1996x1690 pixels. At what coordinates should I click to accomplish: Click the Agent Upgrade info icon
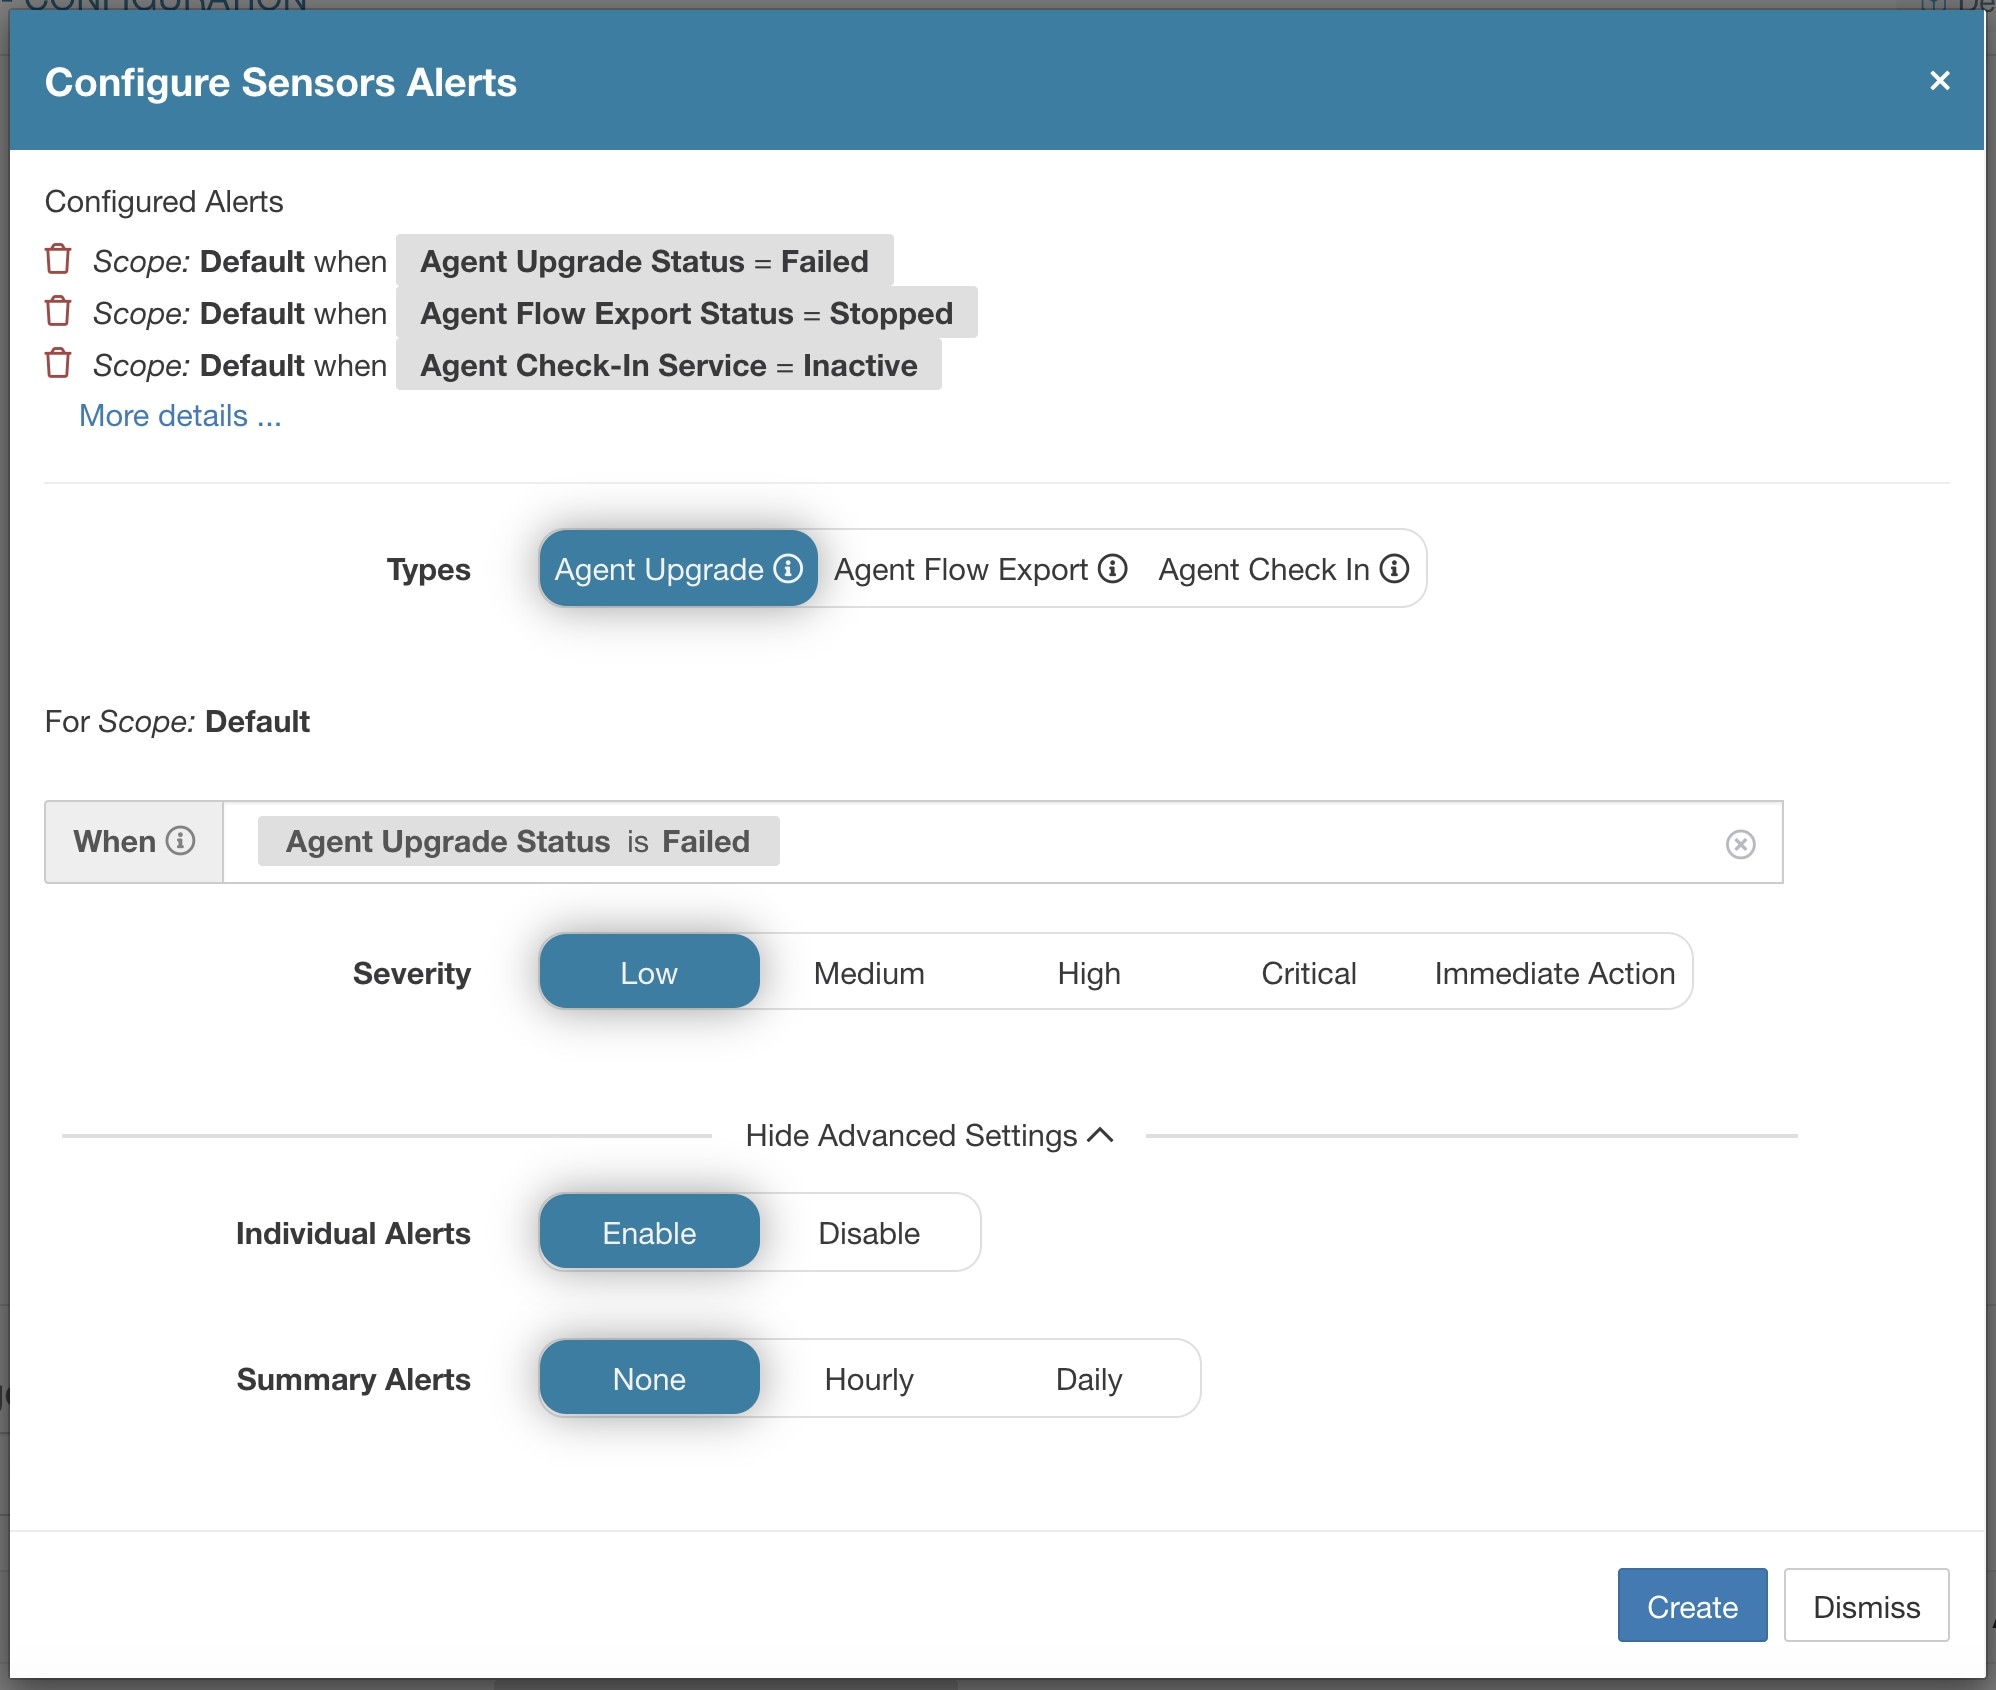click(786, 568)
